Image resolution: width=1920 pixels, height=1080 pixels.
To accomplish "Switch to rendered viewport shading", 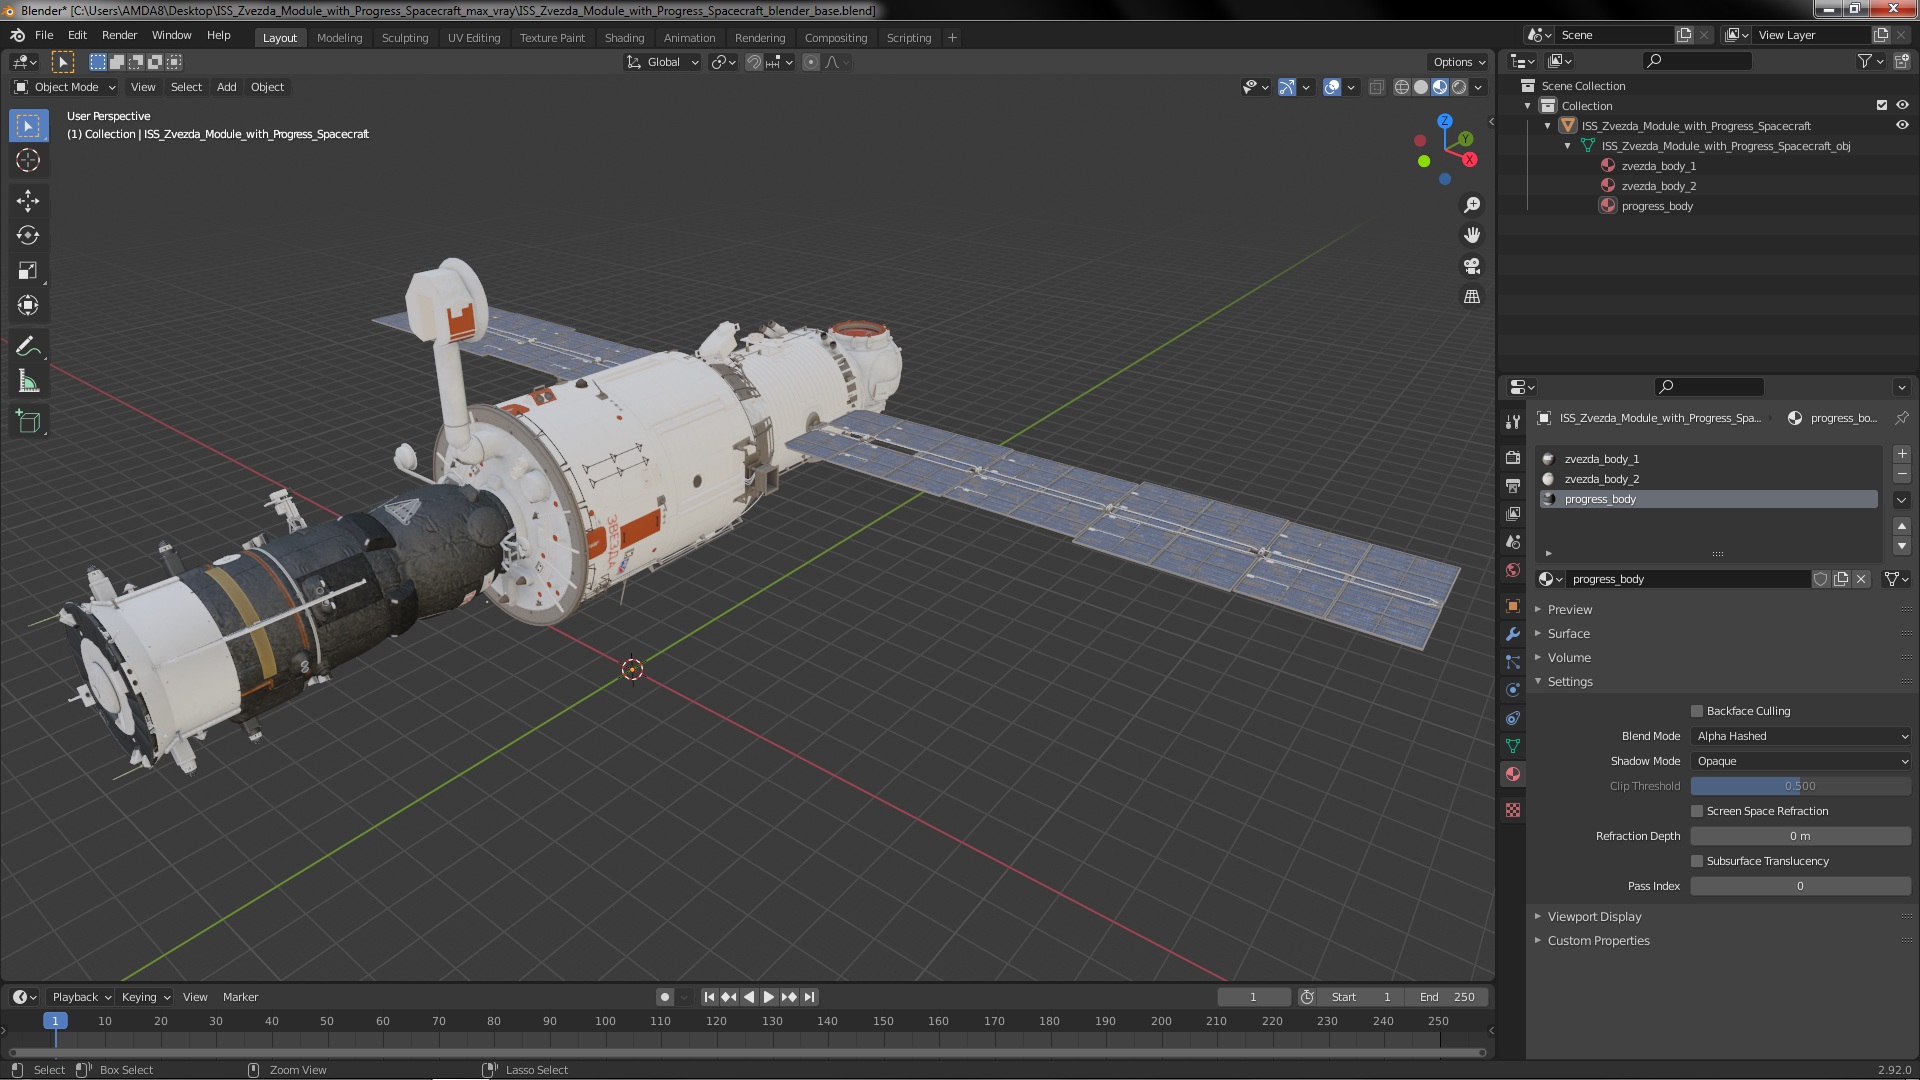I will pos(1459,87).
